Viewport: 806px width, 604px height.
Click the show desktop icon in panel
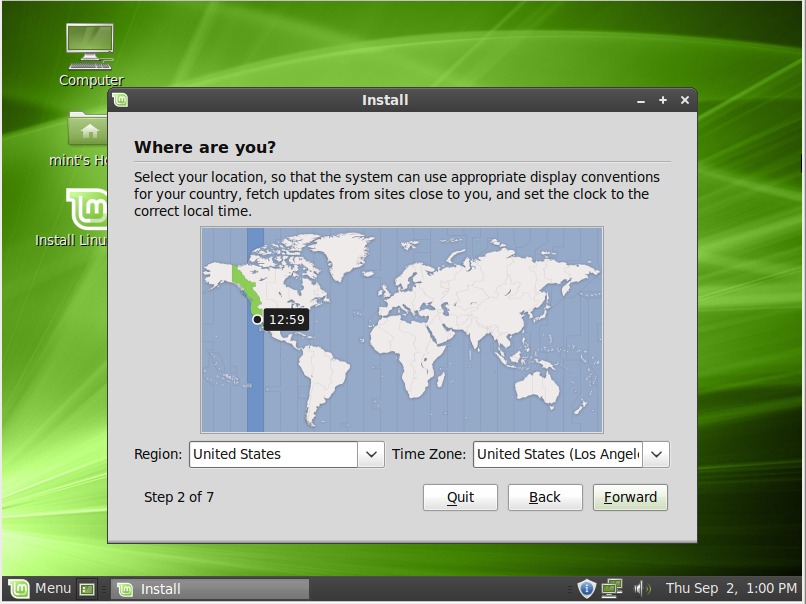point(87,589)
